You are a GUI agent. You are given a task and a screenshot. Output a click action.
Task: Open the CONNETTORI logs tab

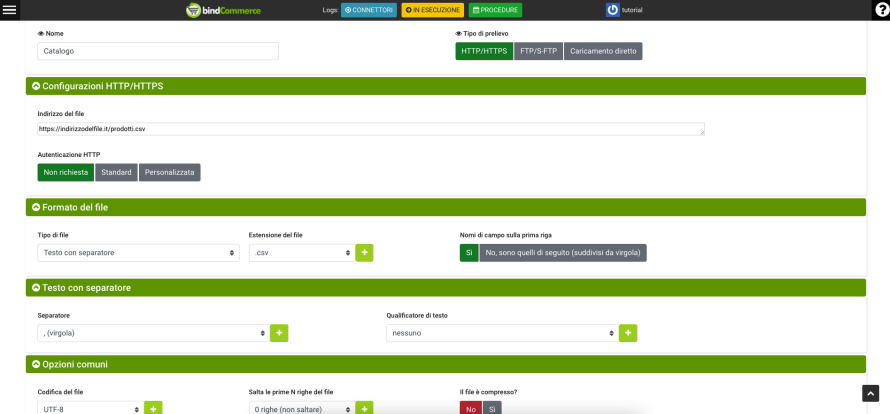pyautogui.click(x=369, y=10)
